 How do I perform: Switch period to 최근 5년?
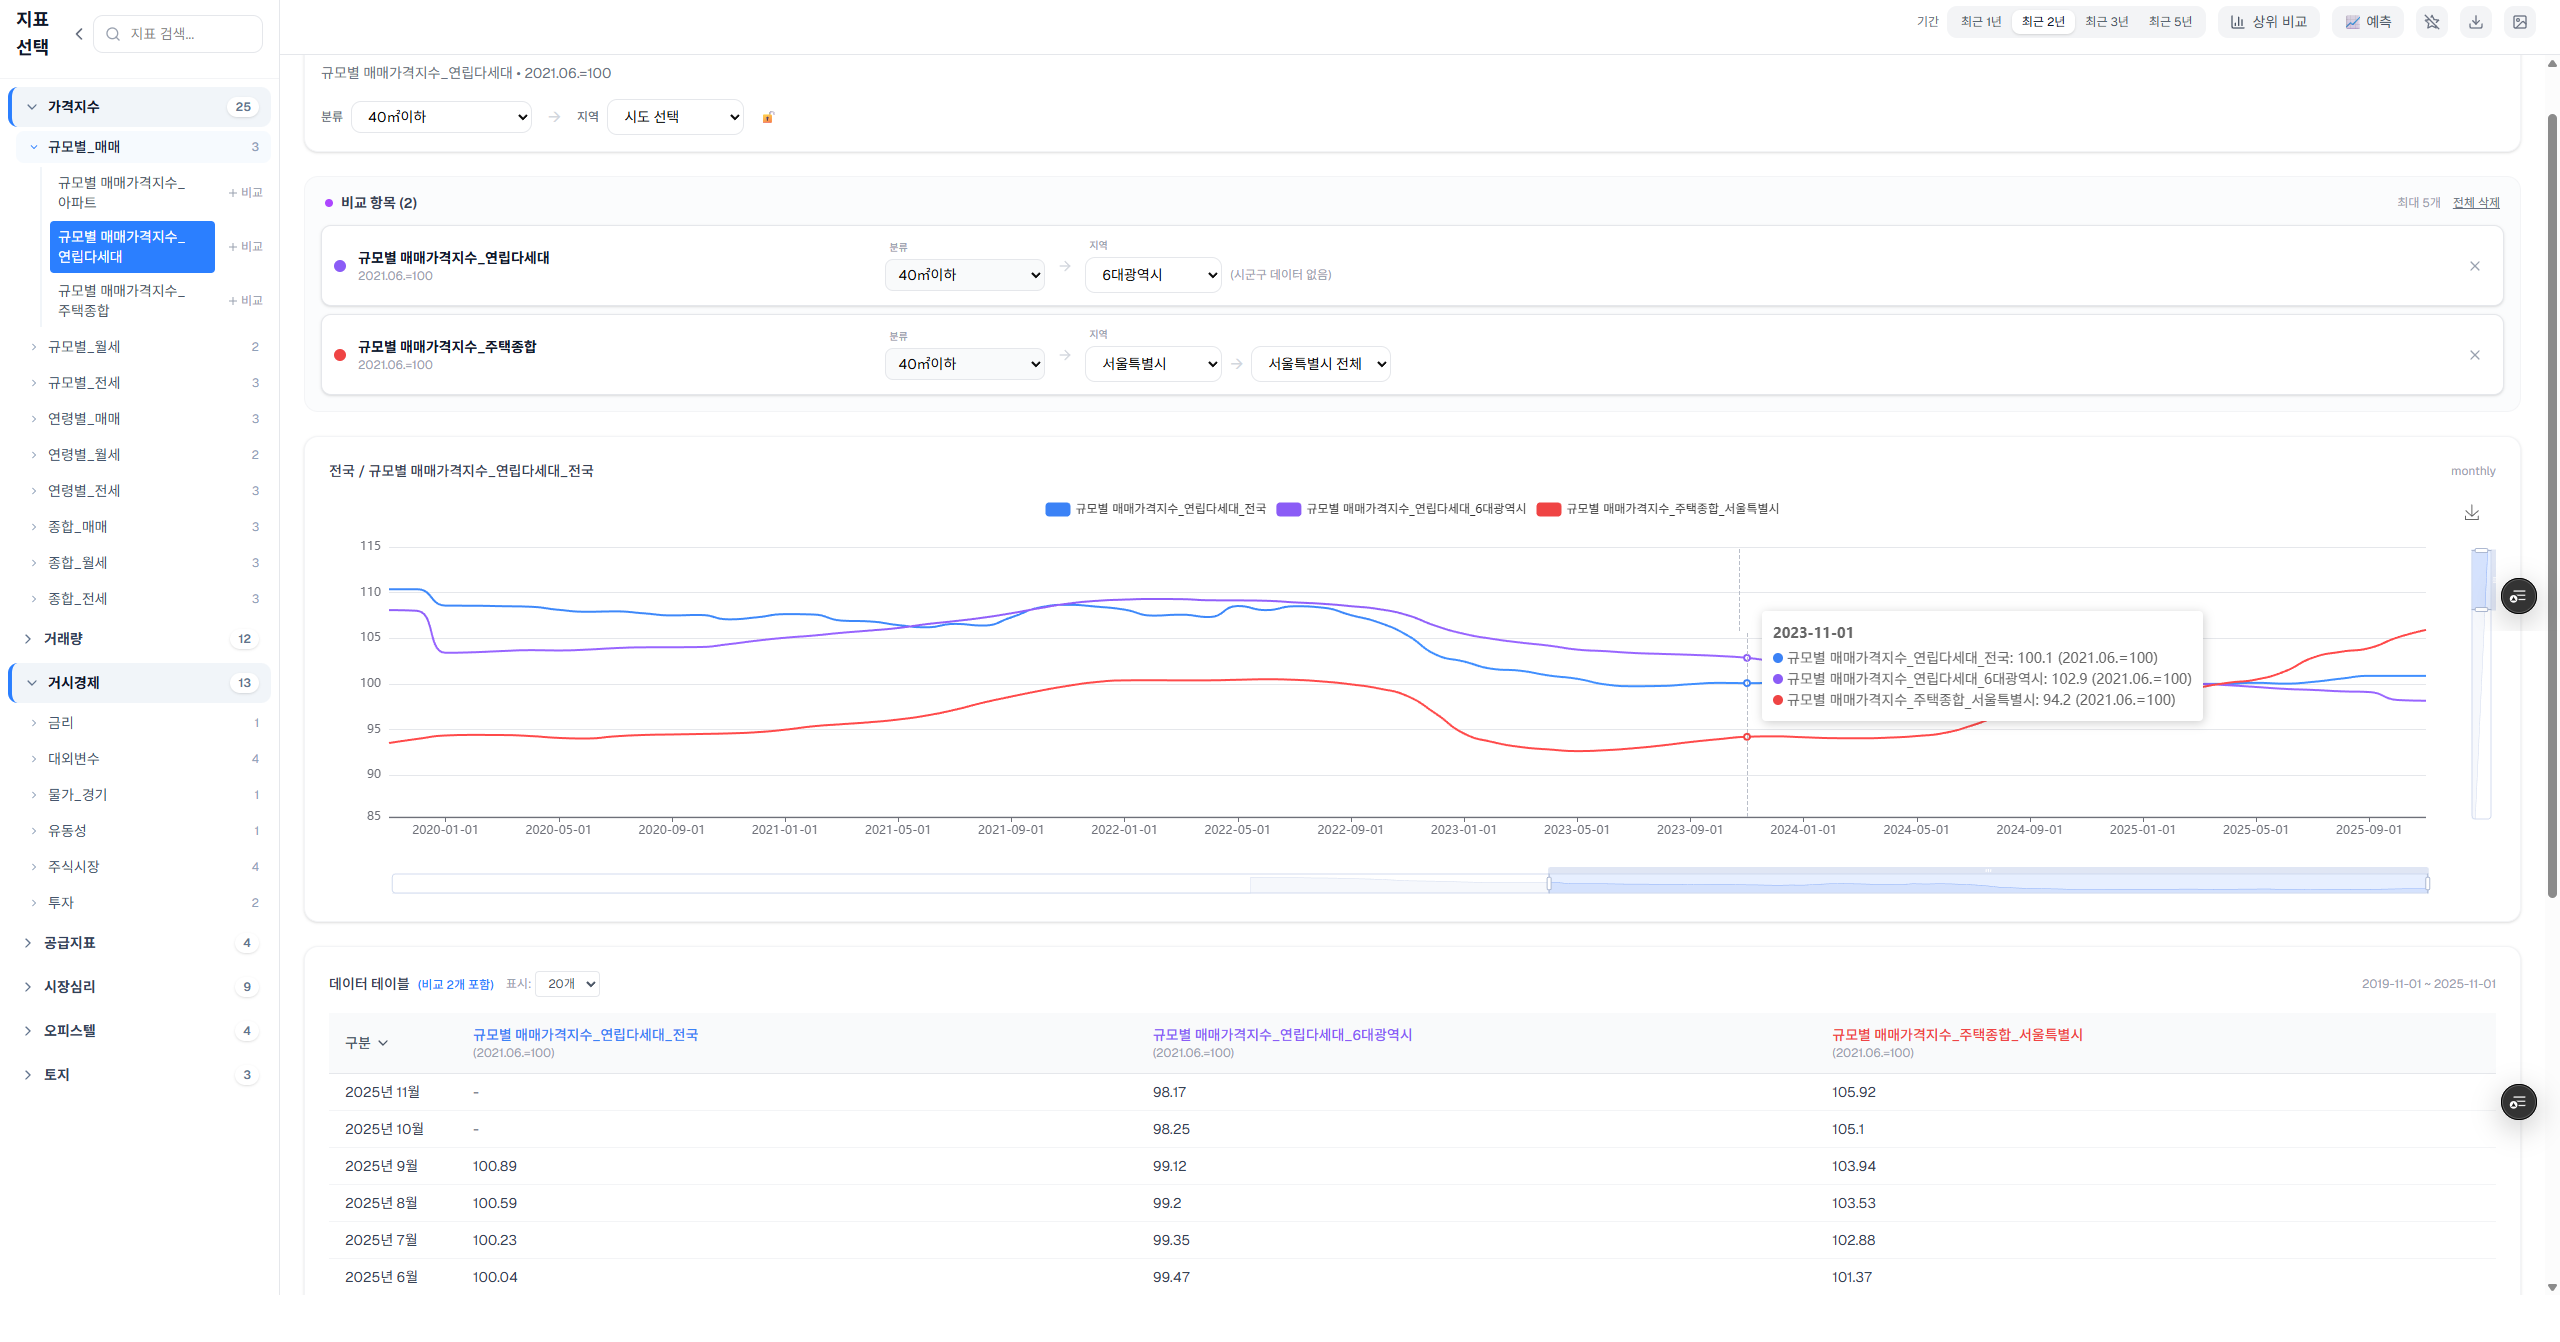tap(2169, 22)
